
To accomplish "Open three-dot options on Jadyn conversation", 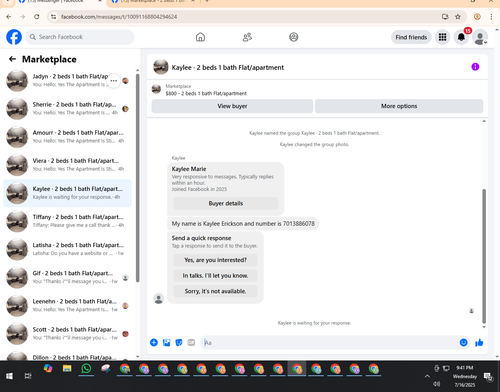I will 114,81.
